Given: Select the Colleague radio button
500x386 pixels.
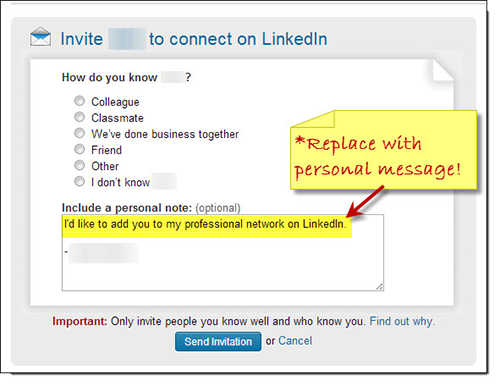Looking at the screenshot, I should coord(79,101).
